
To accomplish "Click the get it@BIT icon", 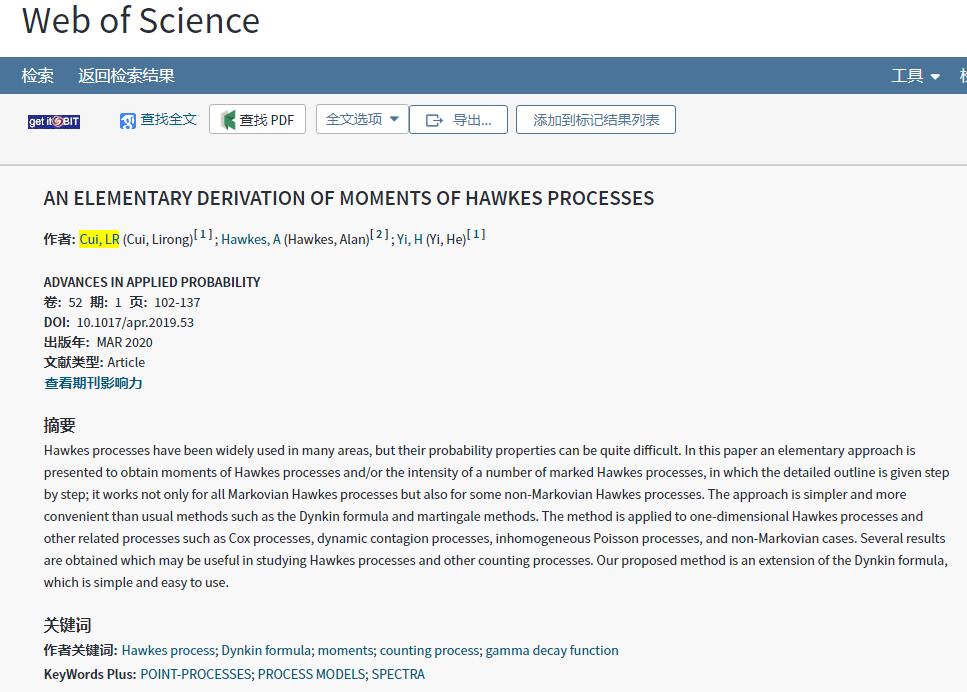I will pos(54,122).
